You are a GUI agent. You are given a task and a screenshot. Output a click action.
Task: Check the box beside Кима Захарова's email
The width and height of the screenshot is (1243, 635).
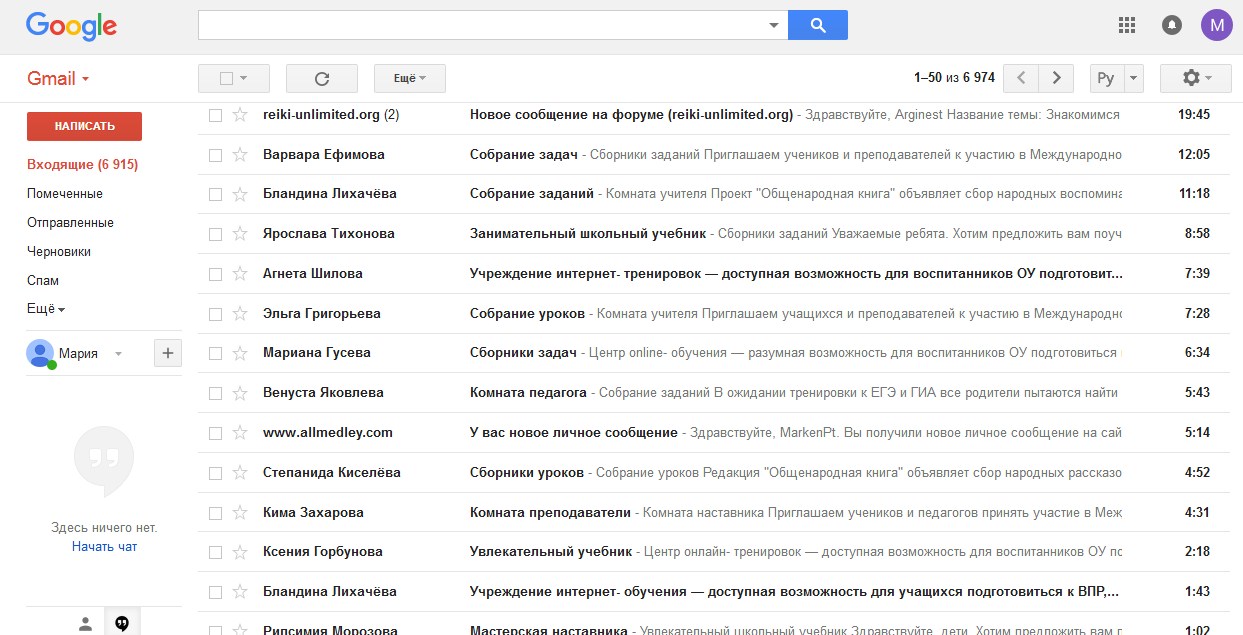click(215, 513)
